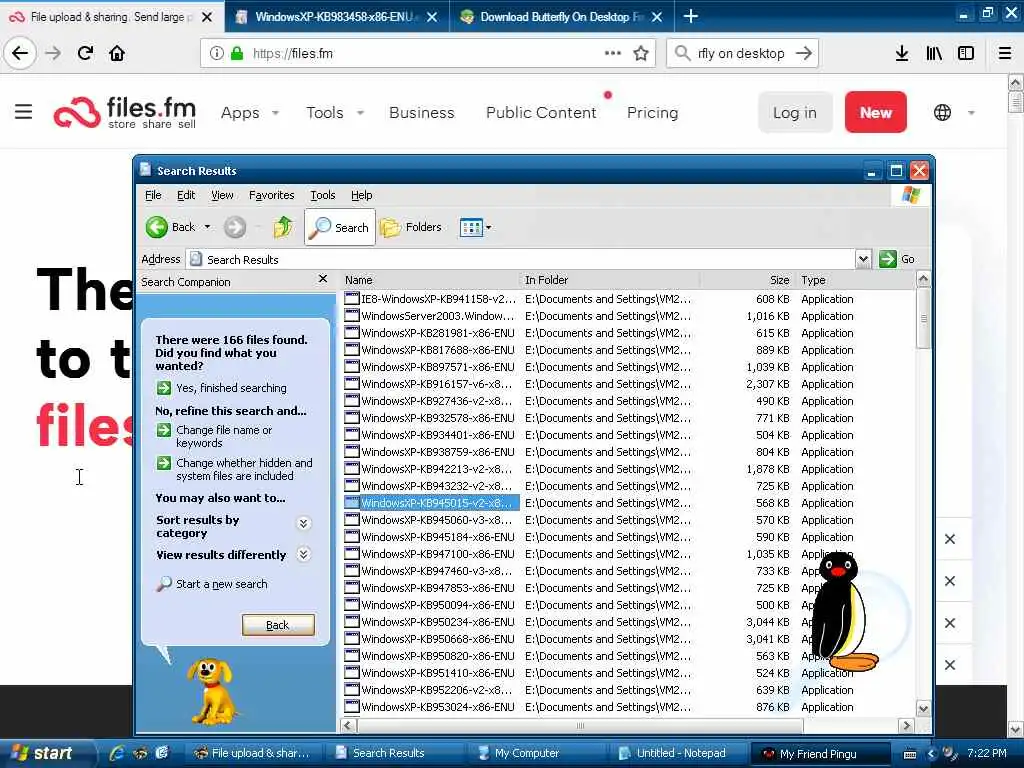Screen dimensions: 1024x768
Task: Switch to My Friend Pingu taskbar button
Action: 819,753
